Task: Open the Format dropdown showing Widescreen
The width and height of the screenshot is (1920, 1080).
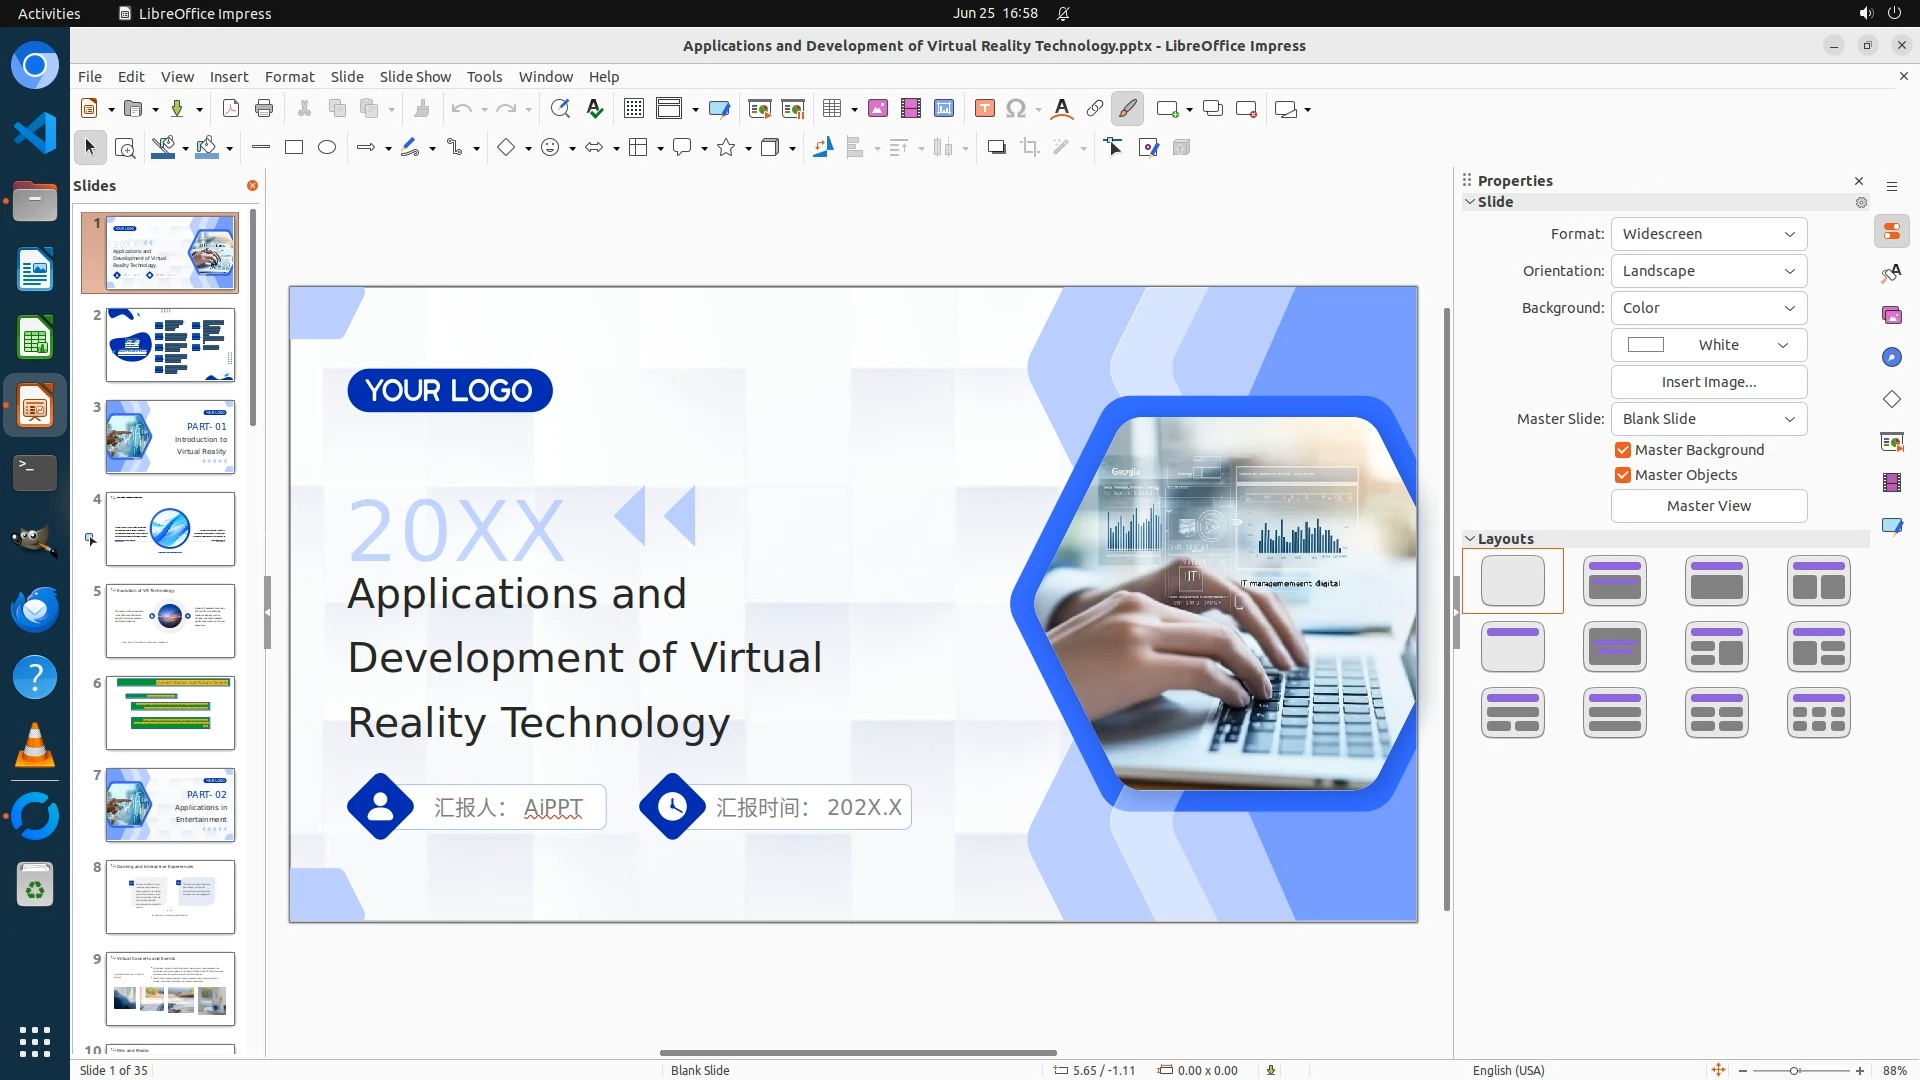Action: [x=1708, y=234]
